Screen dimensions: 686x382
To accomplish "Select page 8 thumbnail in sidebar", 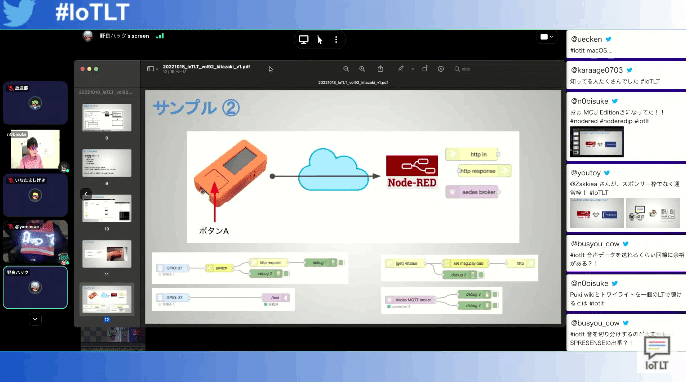I will coord(106,117).
